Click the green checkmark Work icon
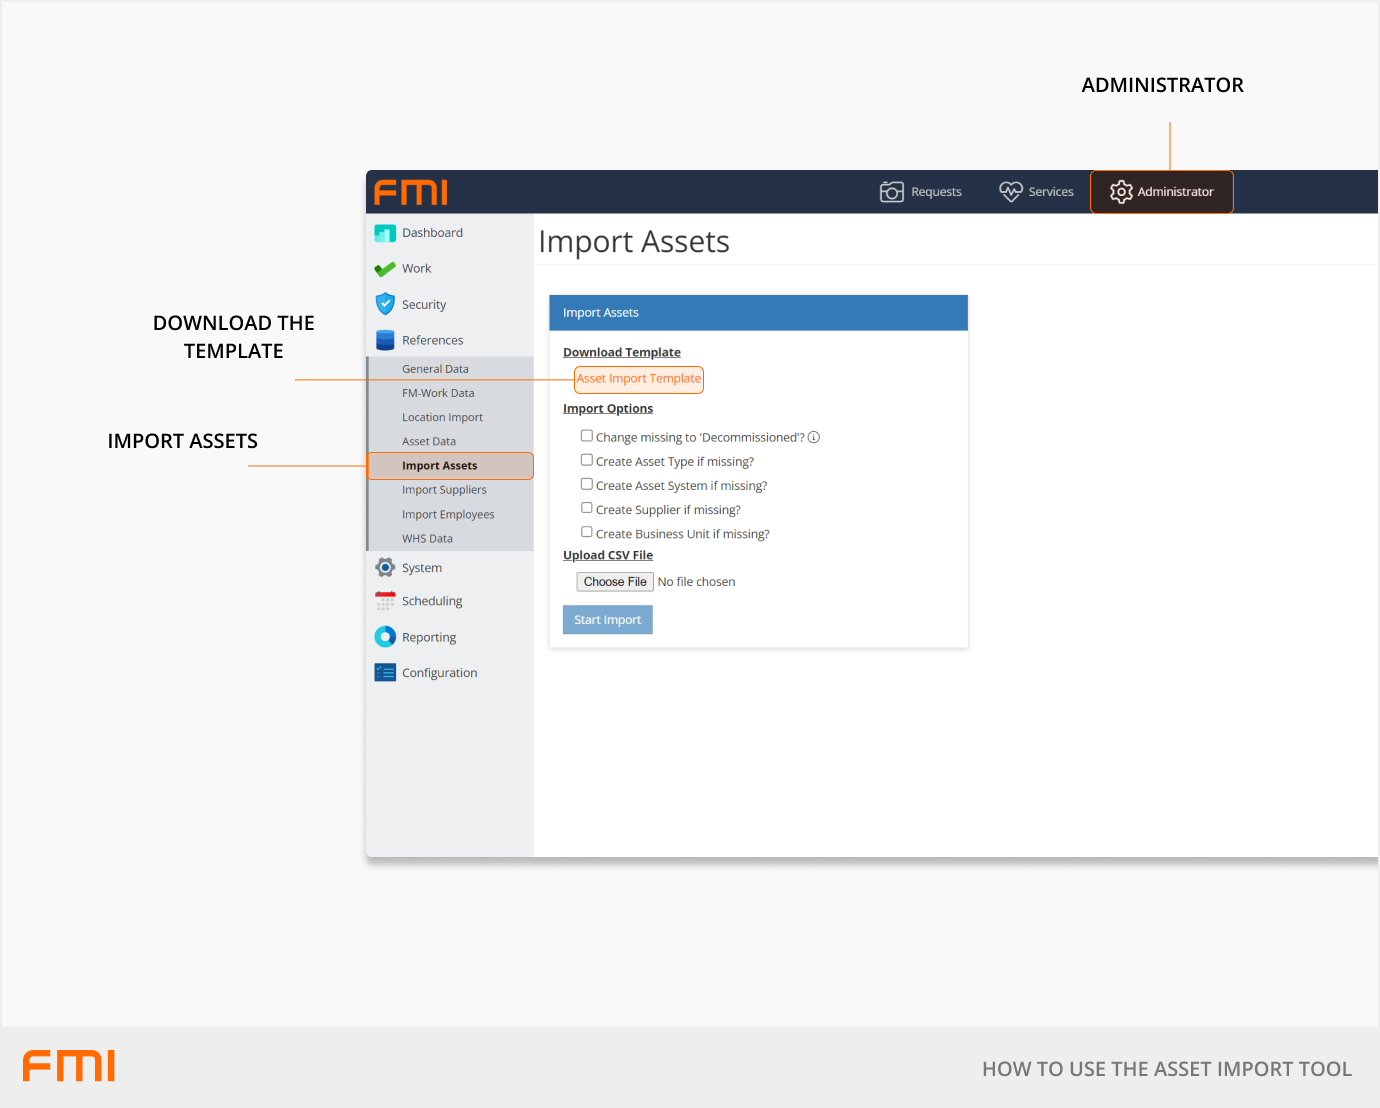Screen dimensions: 1380x1108 (x=385, y=269)
